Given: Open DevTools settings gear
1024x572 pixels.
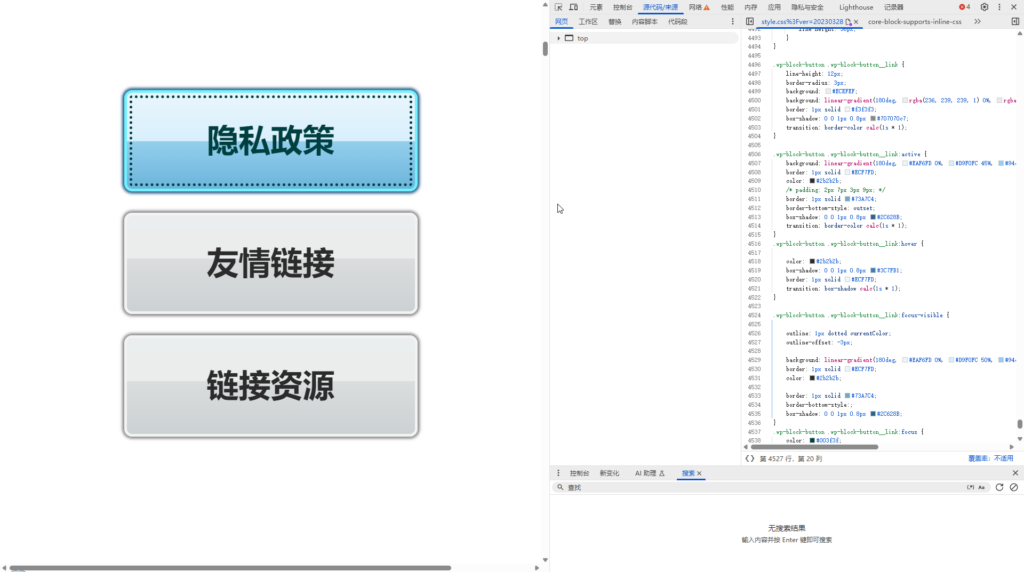Looking at the screenshot, I should pos(984,7).
